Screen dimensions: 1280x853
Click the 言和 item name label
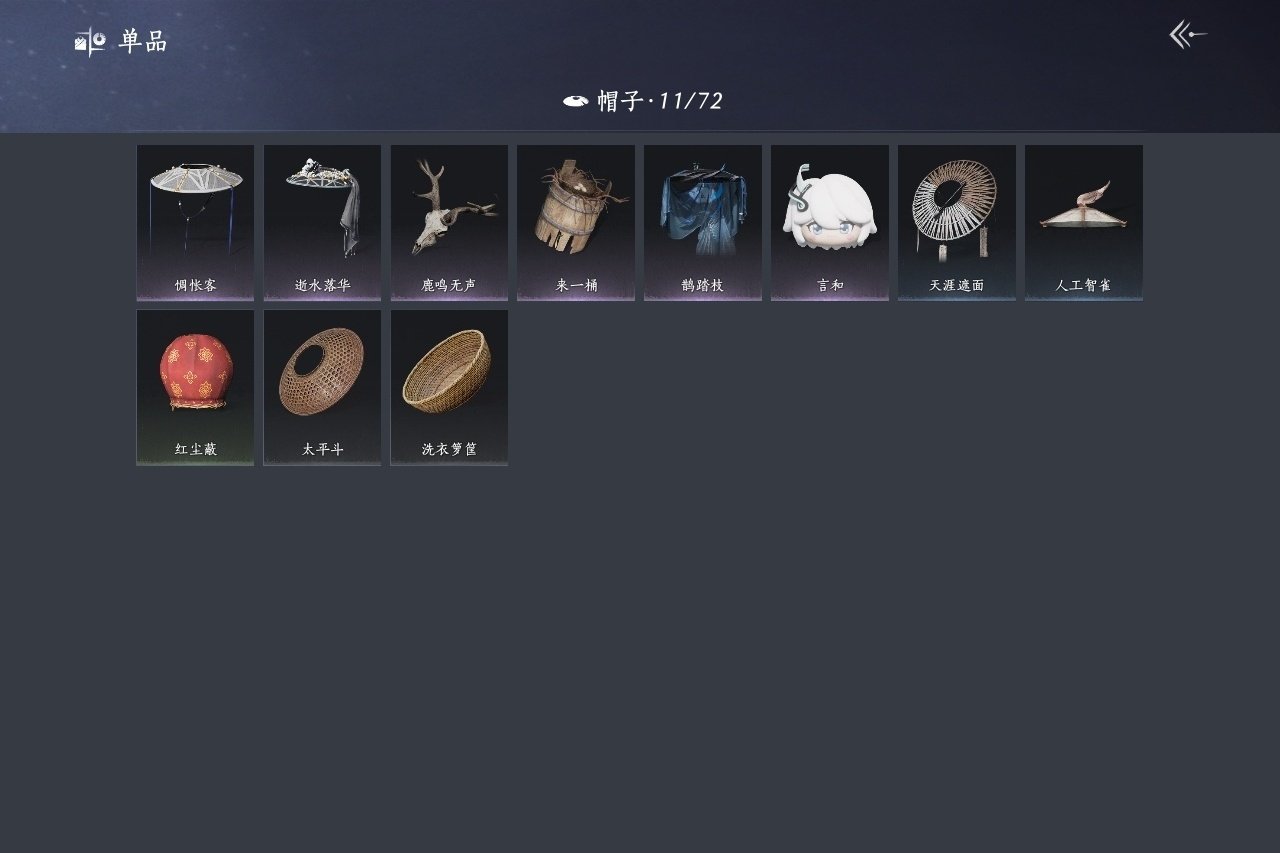[x=830, y=285]
